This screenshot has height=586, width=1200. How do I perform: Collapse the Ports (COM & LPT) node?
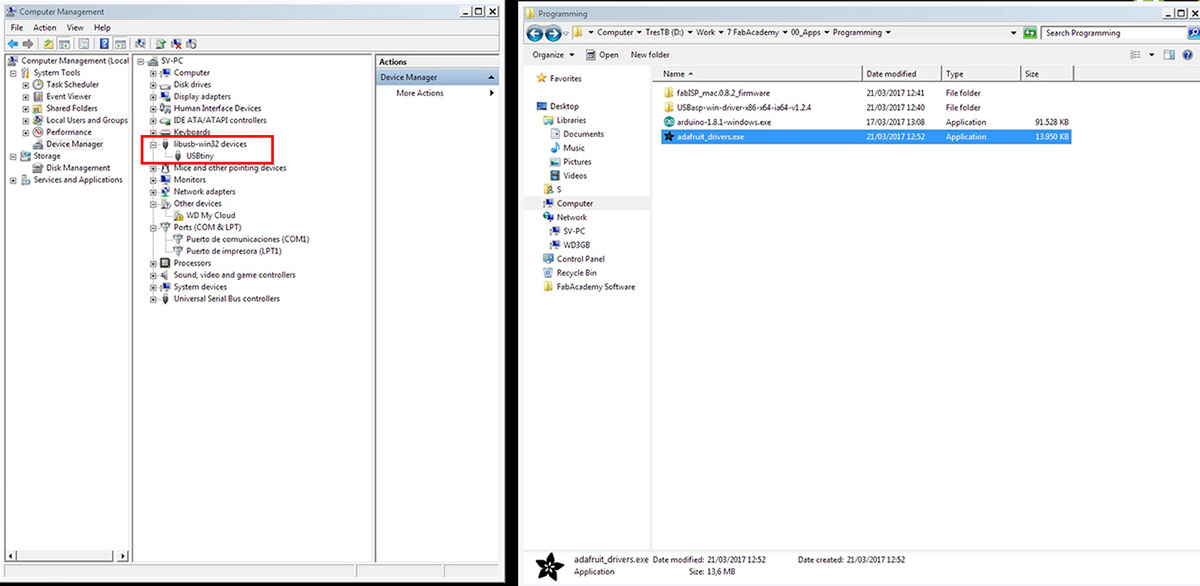click(x=153, y=227)
